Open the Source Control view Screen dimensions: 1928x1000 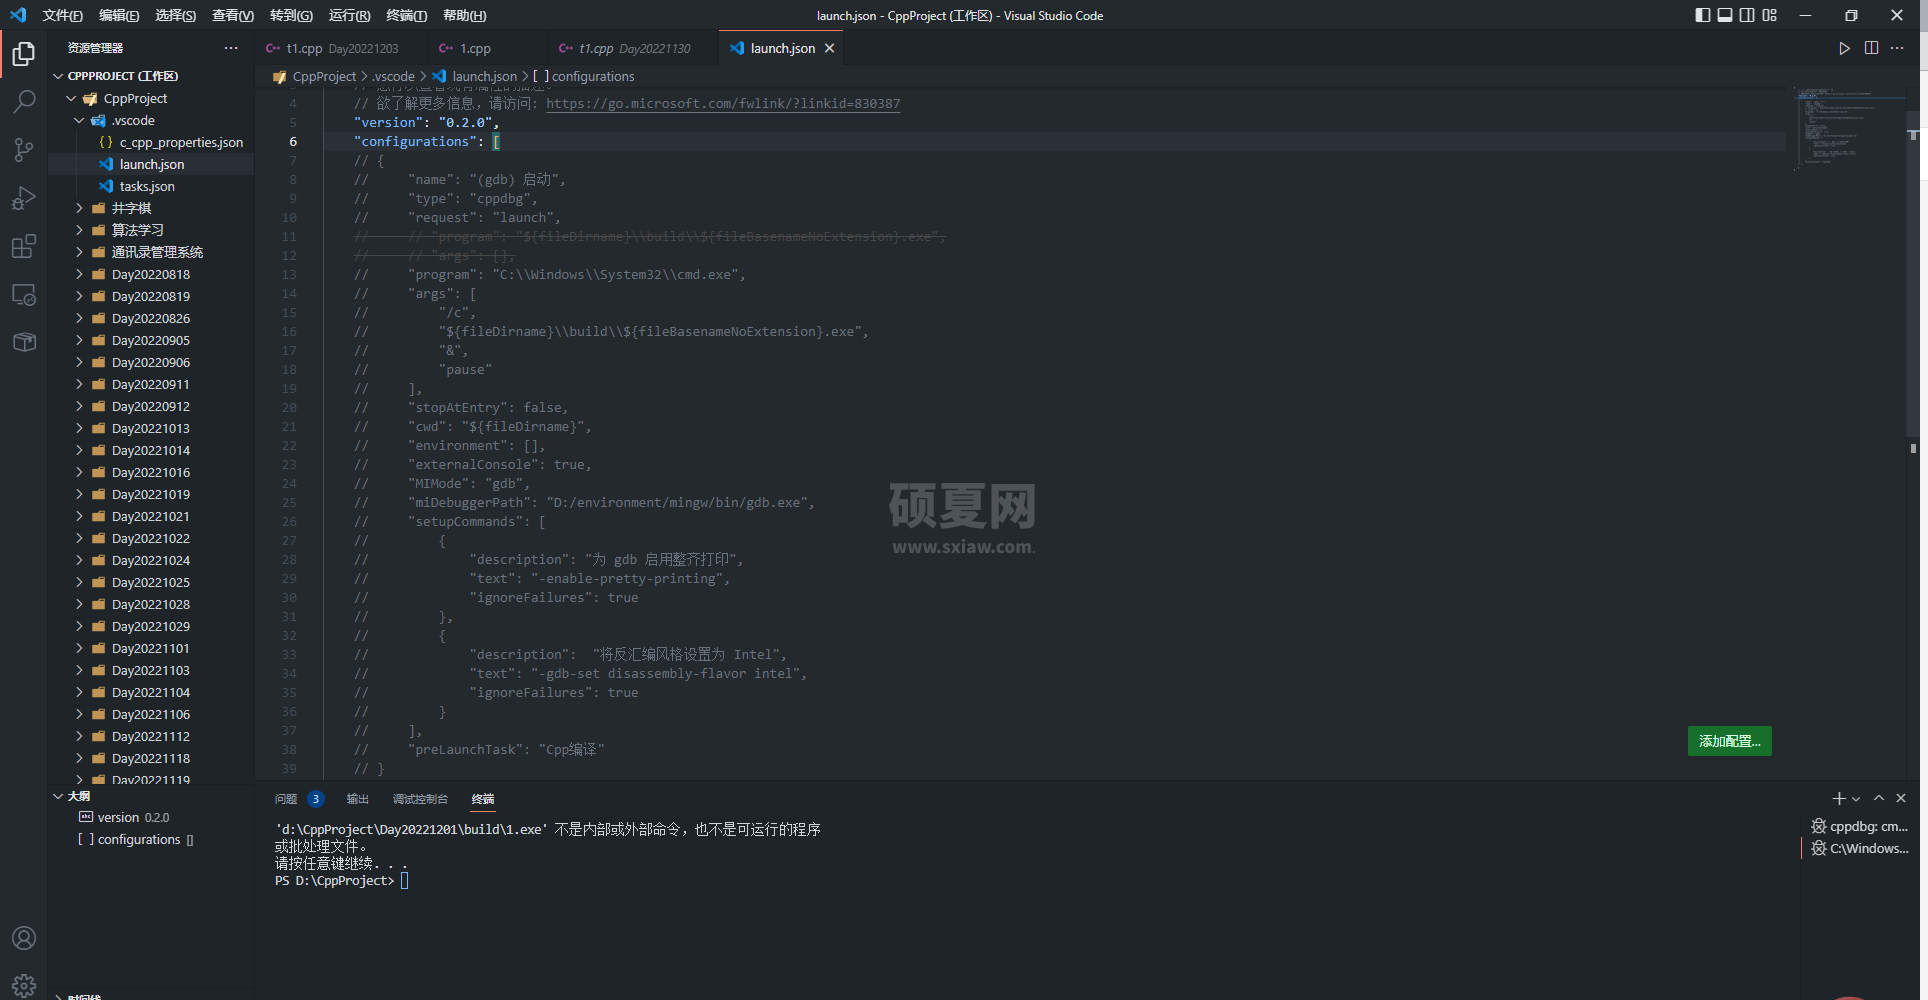click(x=24, y=150)
